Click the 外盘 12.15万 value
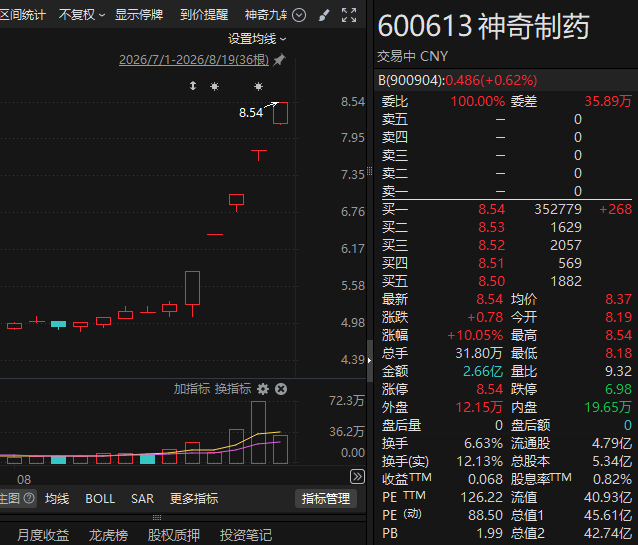 pos(479,407)
